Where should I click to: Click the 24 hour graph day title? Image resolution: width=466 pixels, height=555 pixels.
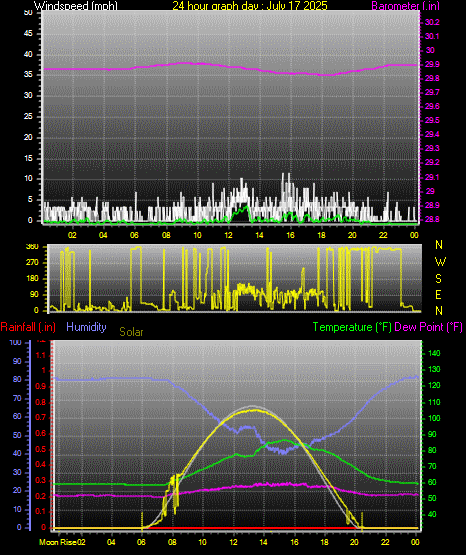click(x=250, y=5)
